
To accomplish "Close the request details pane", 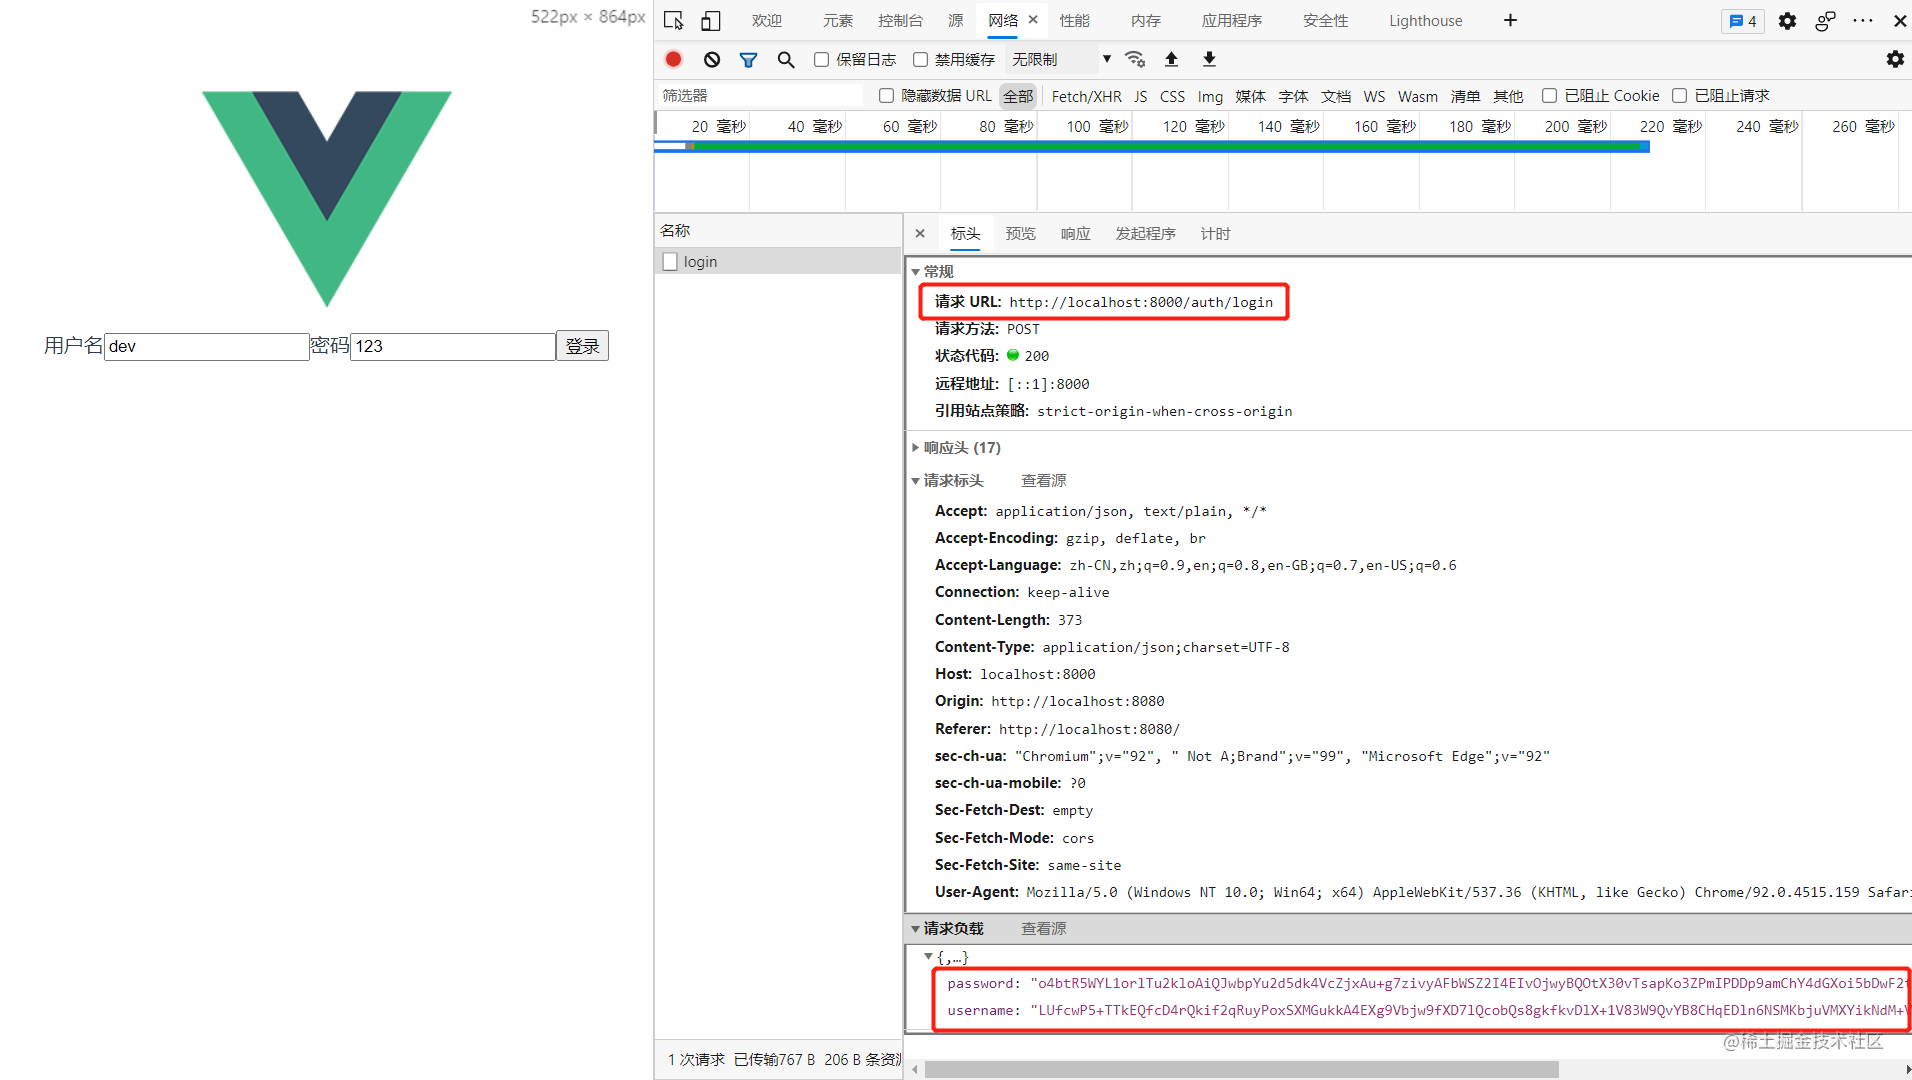I will 920,233.
